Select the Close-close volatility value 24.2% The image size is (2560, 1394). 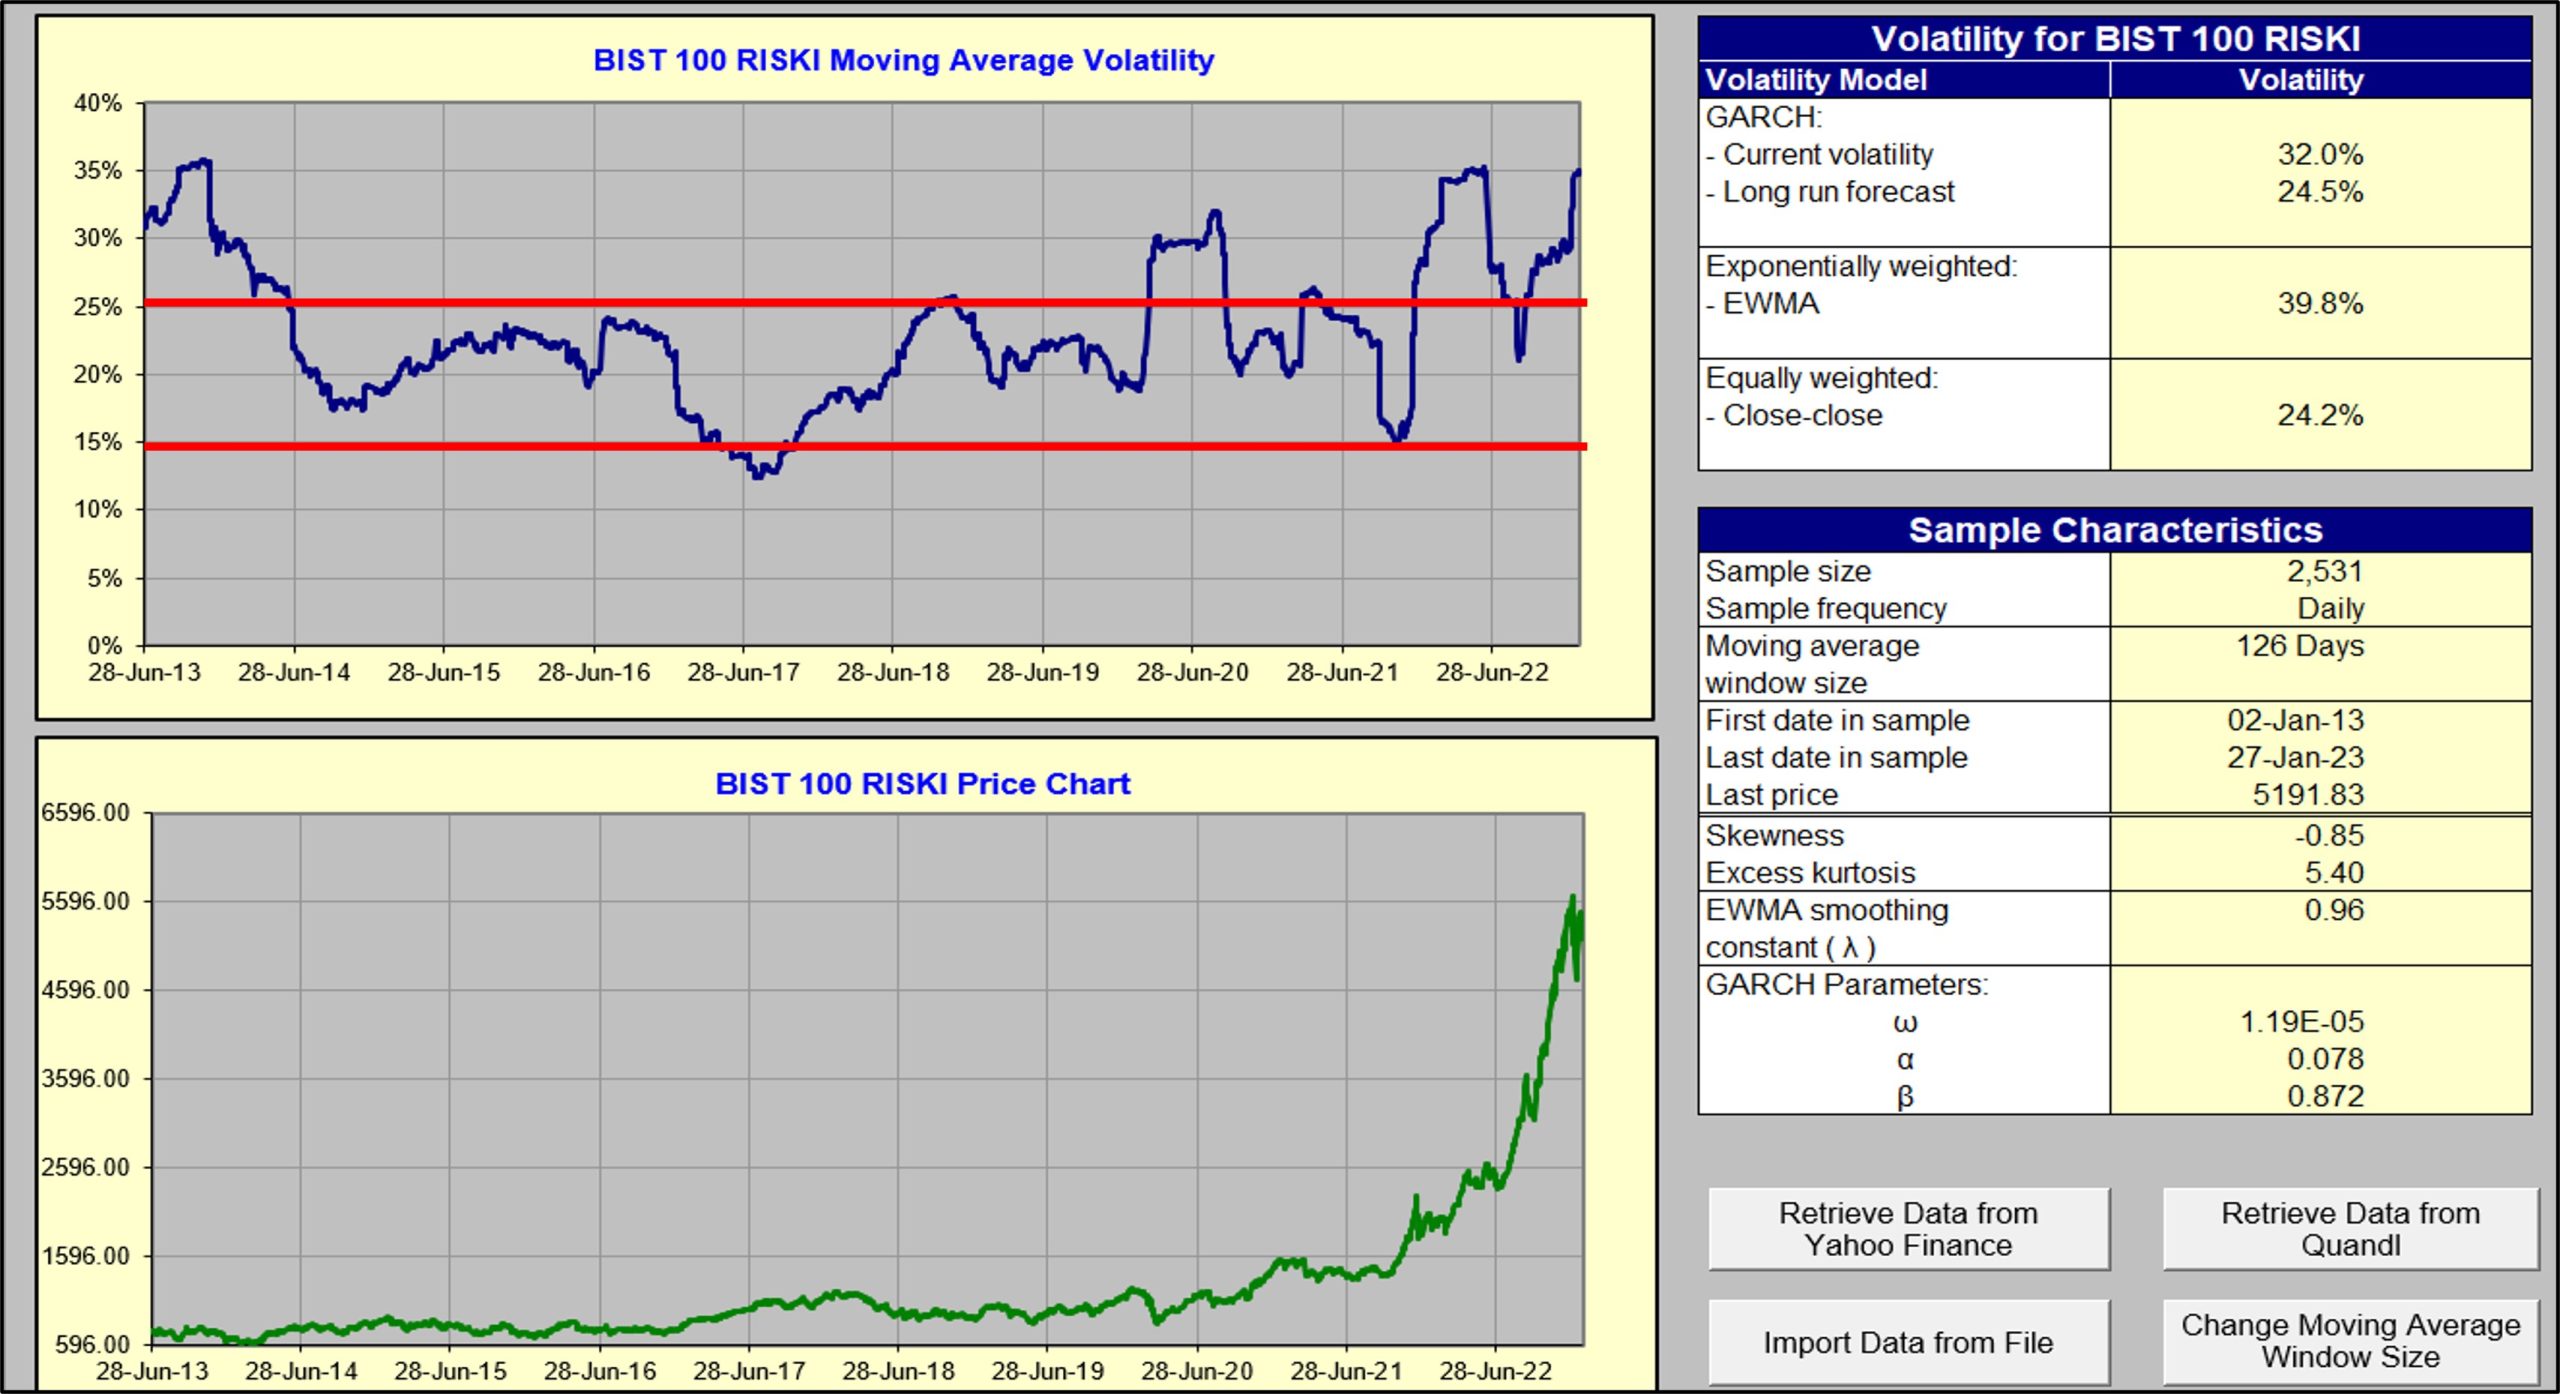pos(2320,415)
